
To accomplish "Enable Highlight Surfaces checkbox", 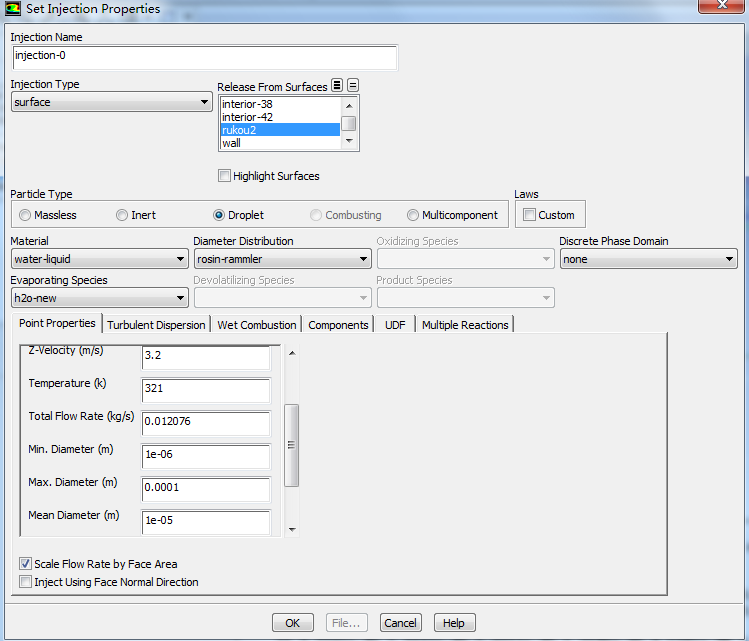I will (x=224, y=176).
